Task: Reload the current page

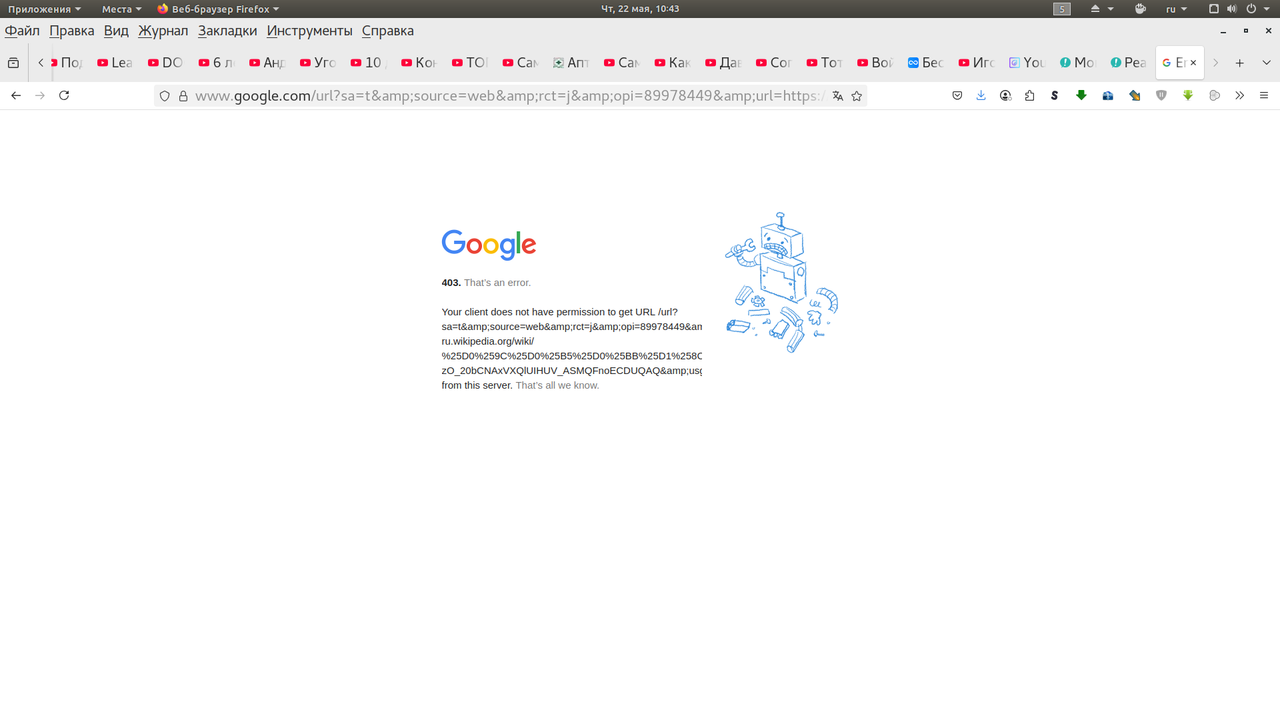Action: [64, 96]
